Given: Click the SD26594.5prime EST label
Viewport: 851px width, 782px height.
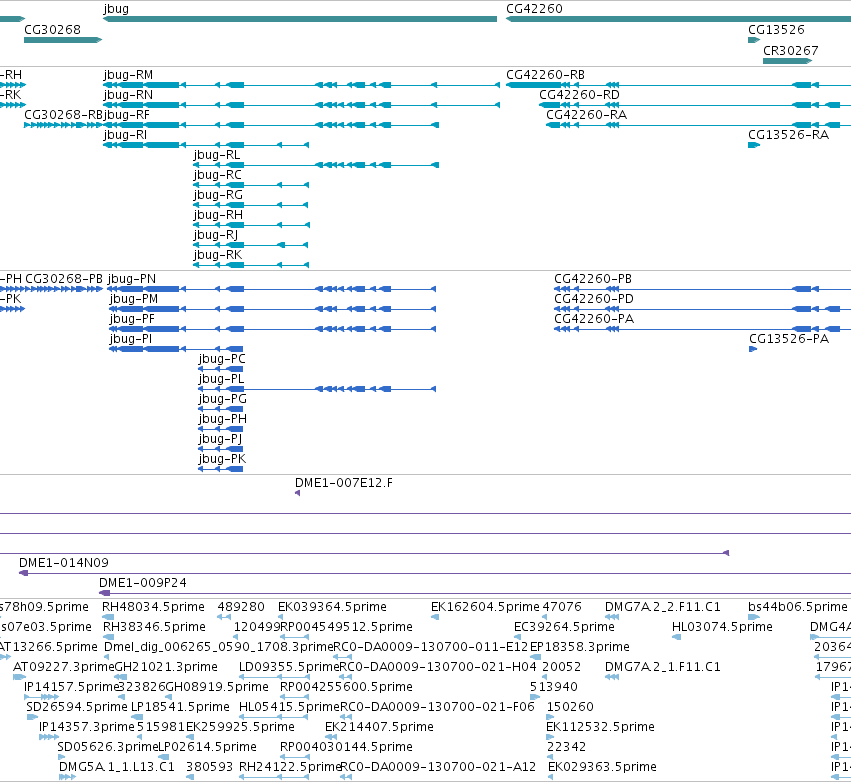Looking at the screenshot, I should point(77,707).
